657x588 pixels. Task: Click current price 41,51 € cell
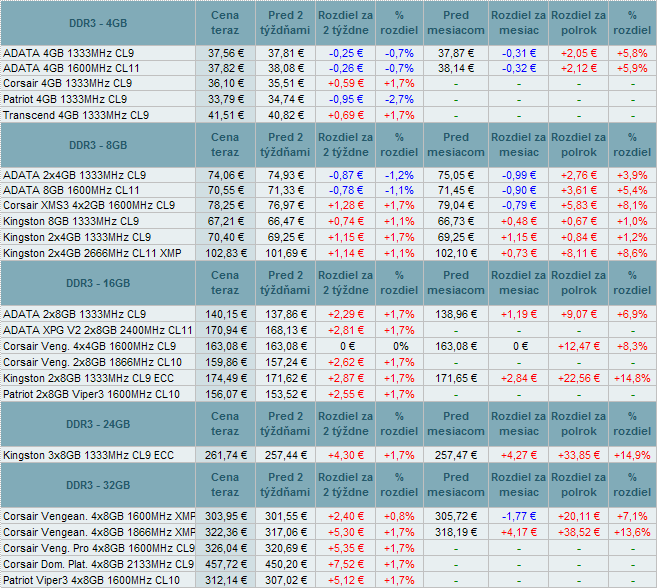(226, 115)
